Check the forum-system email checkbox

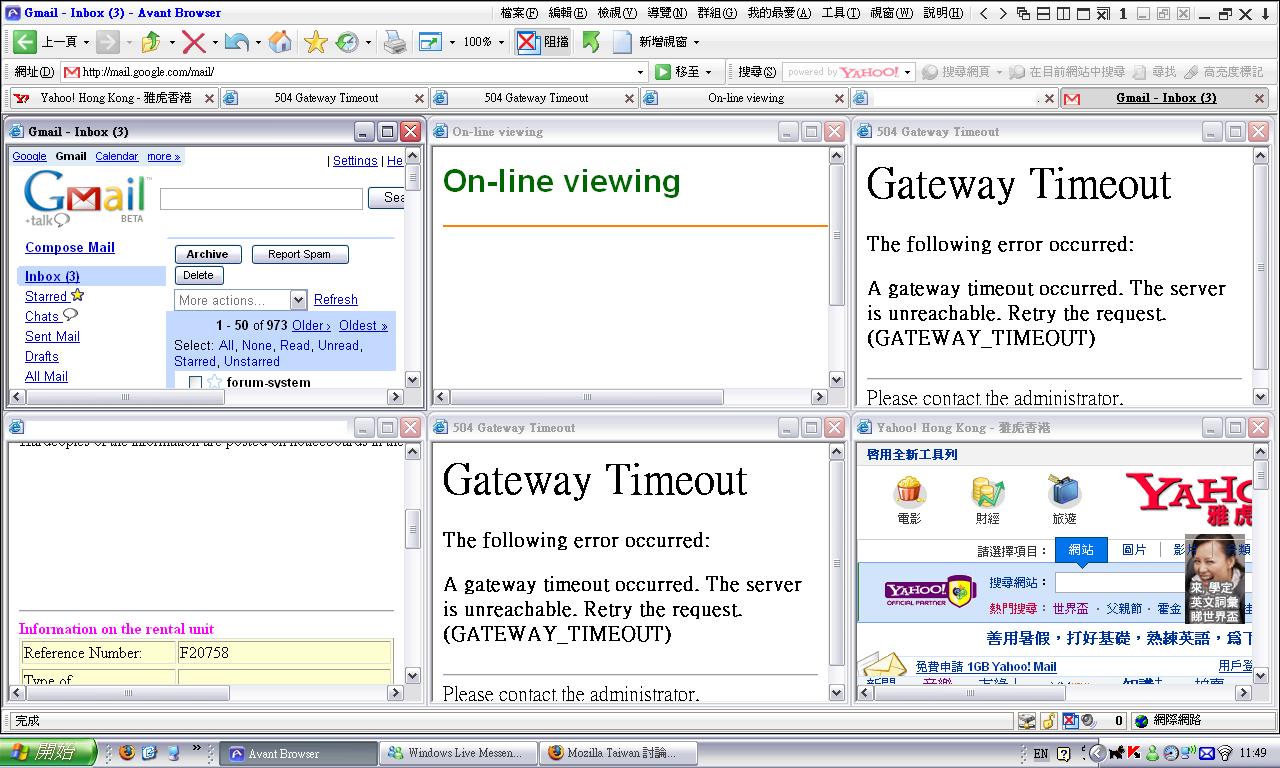tap(195, 382)
